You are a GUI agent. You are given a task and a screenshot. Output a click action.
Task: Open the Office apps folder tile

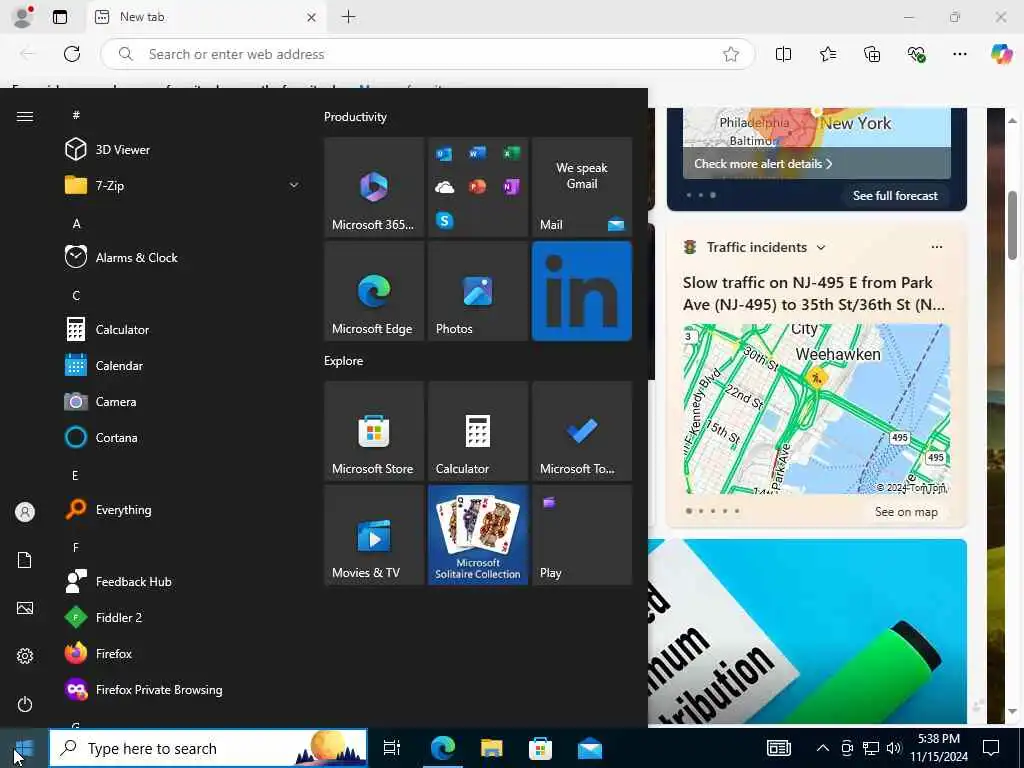477,187
